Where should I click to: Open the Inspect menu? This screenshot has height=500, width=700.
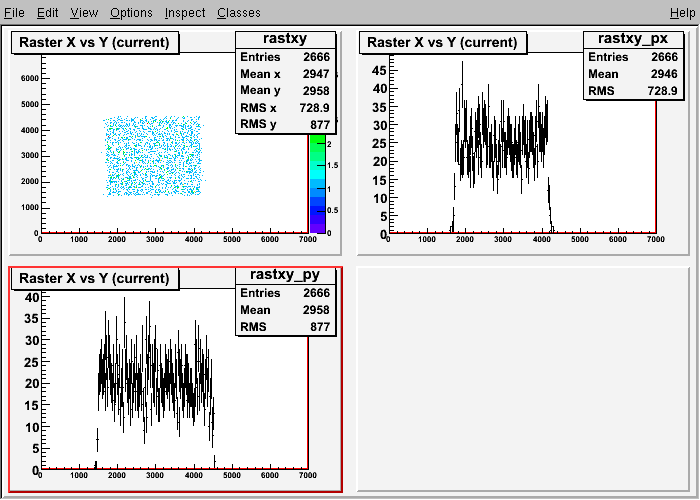(x=185, y=12)
